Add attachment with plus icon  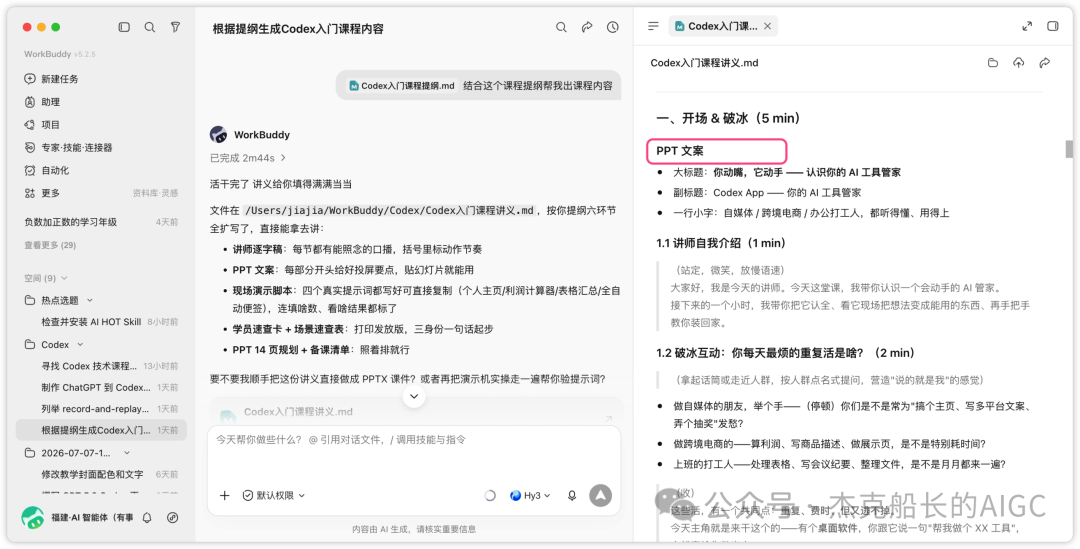[225, 495]
